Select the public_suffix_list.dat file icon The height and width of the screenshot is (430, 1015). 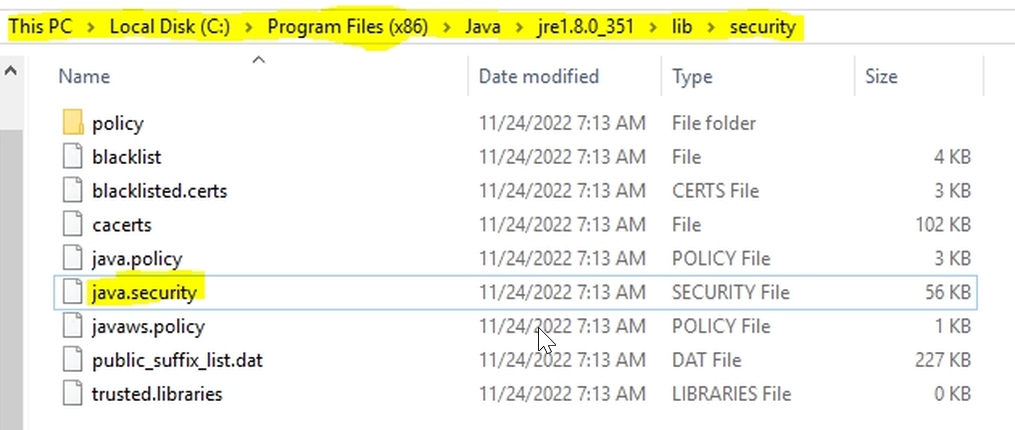pyautogui.click(x=72, y=360)
